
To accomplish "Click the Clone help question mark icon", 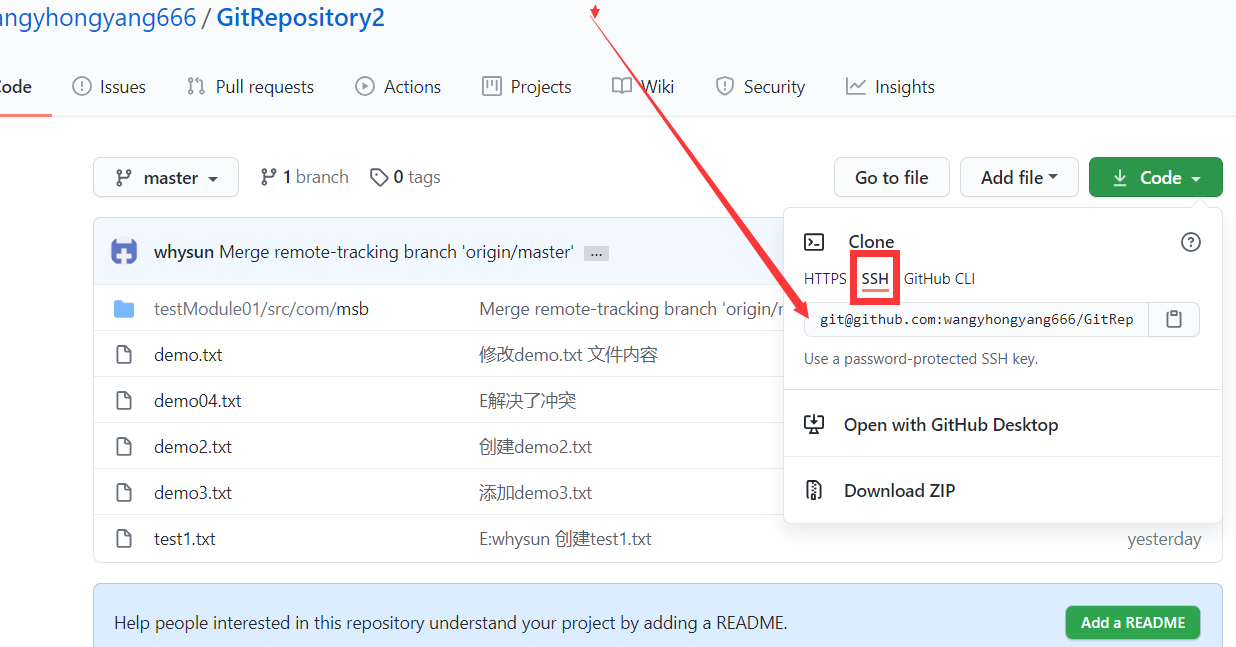I will [1190, 242].
